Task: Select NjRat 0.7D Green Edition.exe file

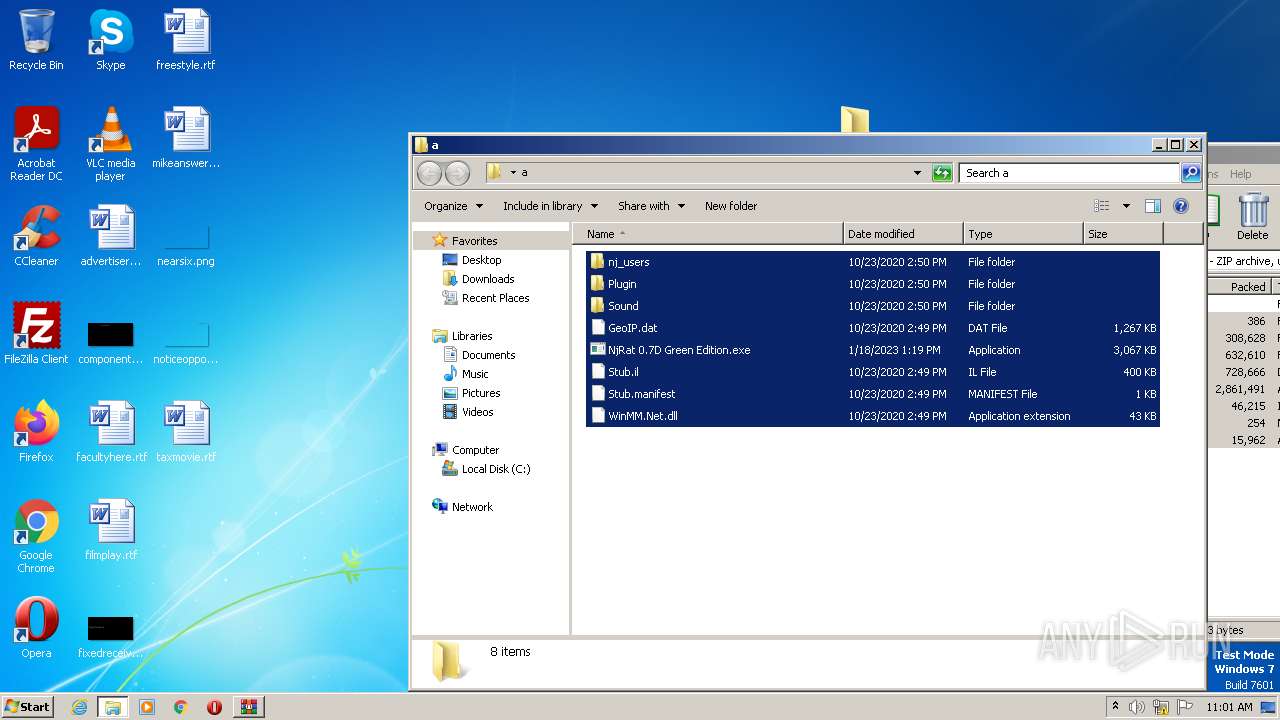Action: pos(873,350)
